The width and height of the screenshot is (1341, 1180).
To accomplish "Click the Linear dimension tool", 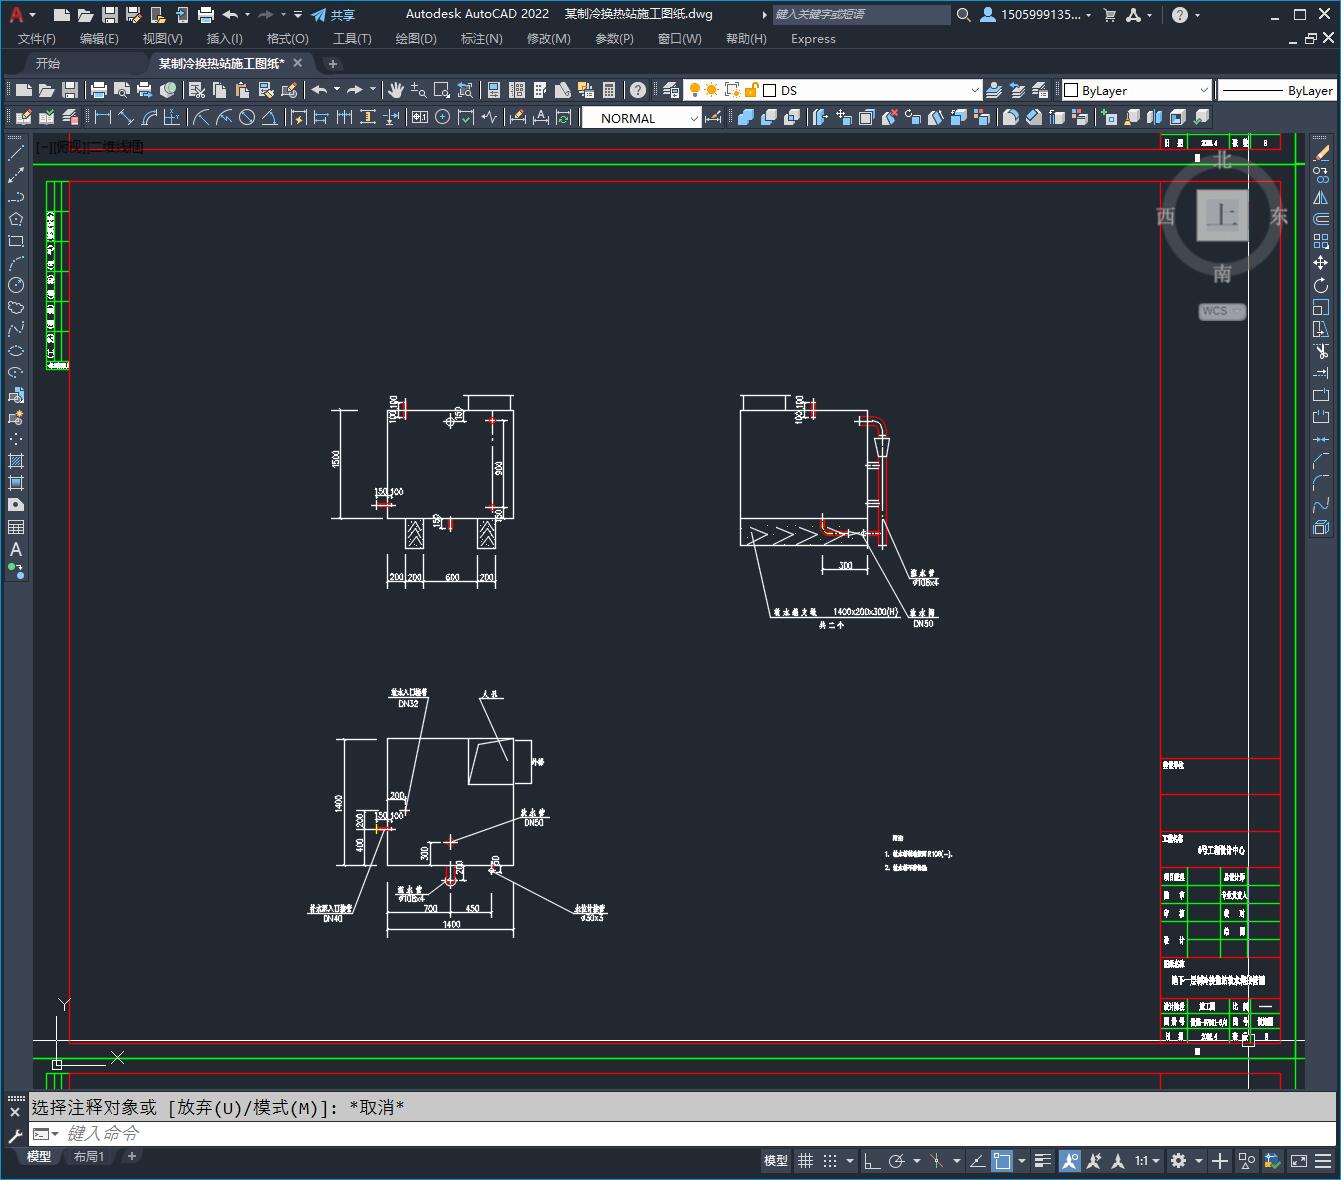I will (103, 117).
